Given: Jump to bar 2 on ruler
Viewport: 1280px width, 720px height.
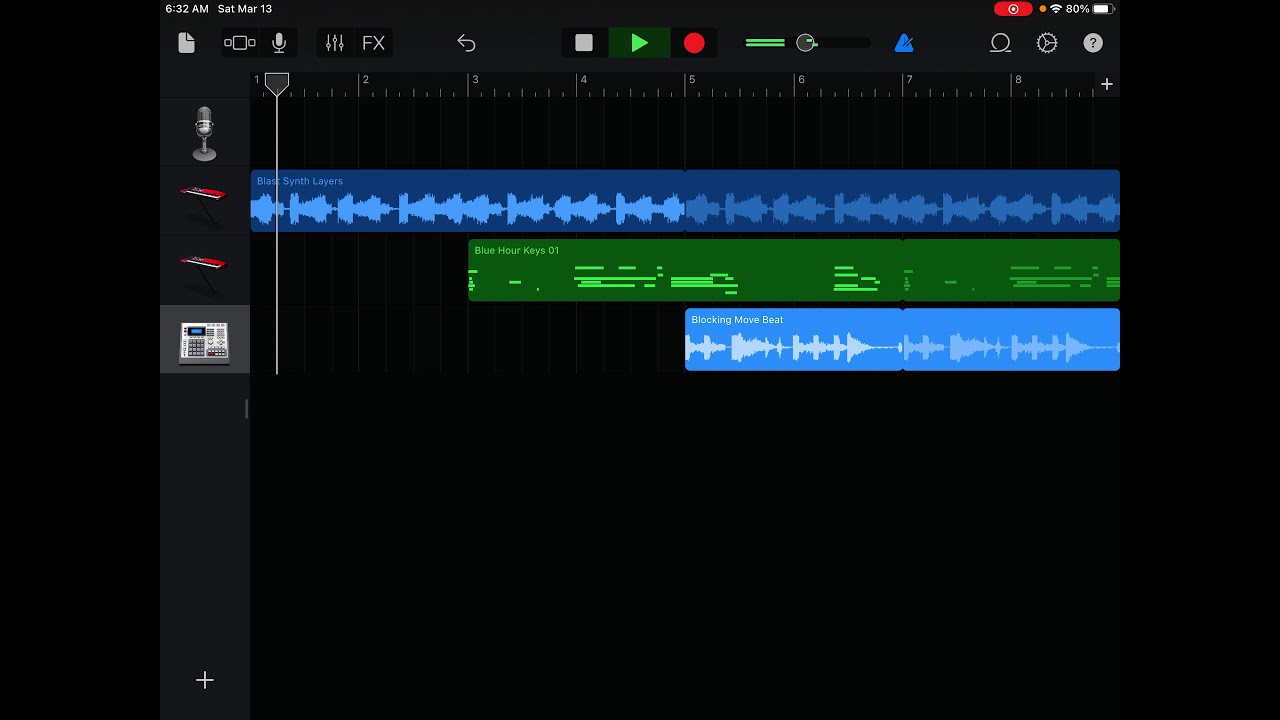Looking at the screenshot, I should click(366, 80).
